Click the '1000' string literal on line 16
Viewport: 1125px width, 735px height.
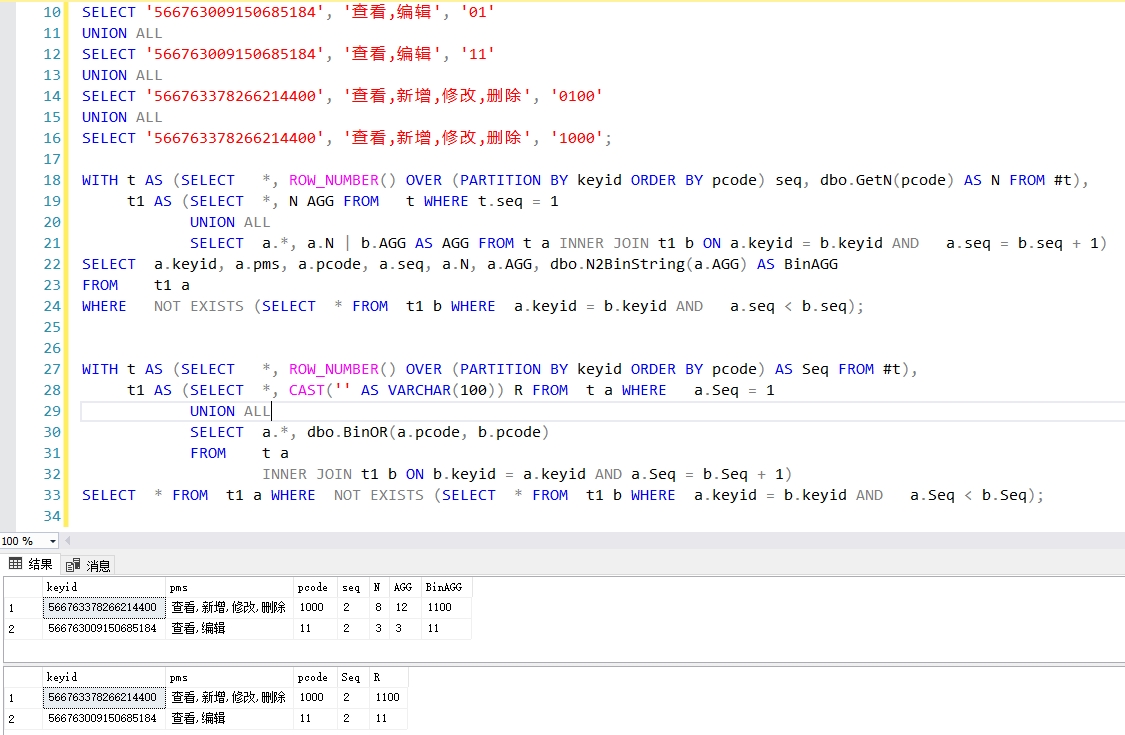576,138
